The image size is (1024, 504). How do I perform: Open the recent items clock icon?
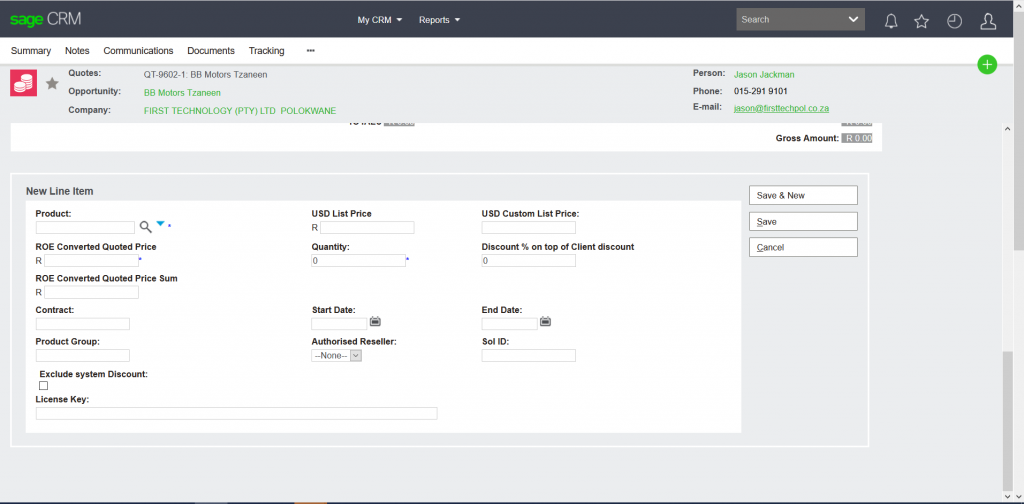954,20
